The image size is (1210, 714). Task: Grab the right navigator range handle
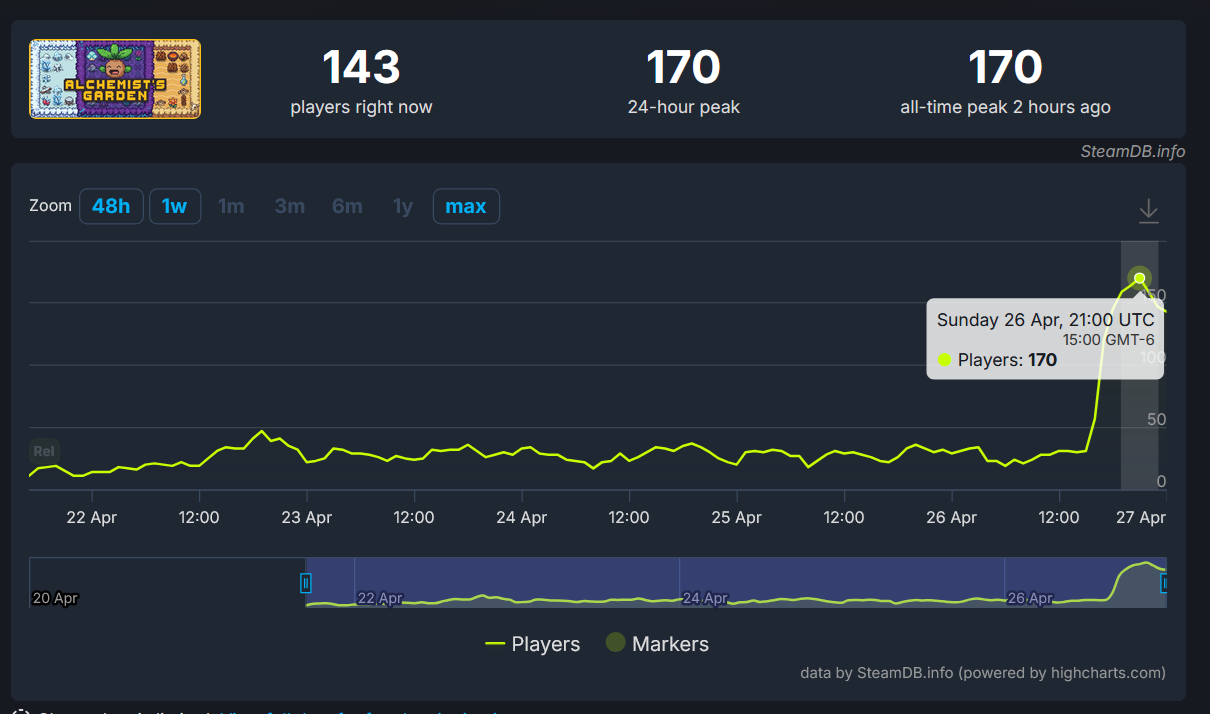pyautogui.click(x=1163, y=583)
